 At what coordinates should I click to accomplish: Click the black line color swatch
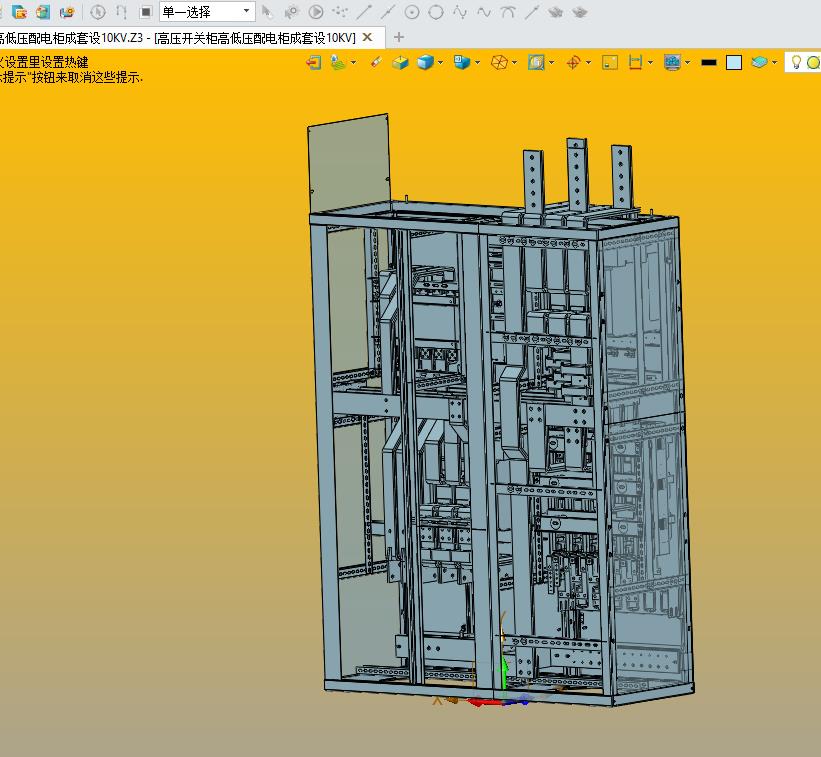click(709, 63)
